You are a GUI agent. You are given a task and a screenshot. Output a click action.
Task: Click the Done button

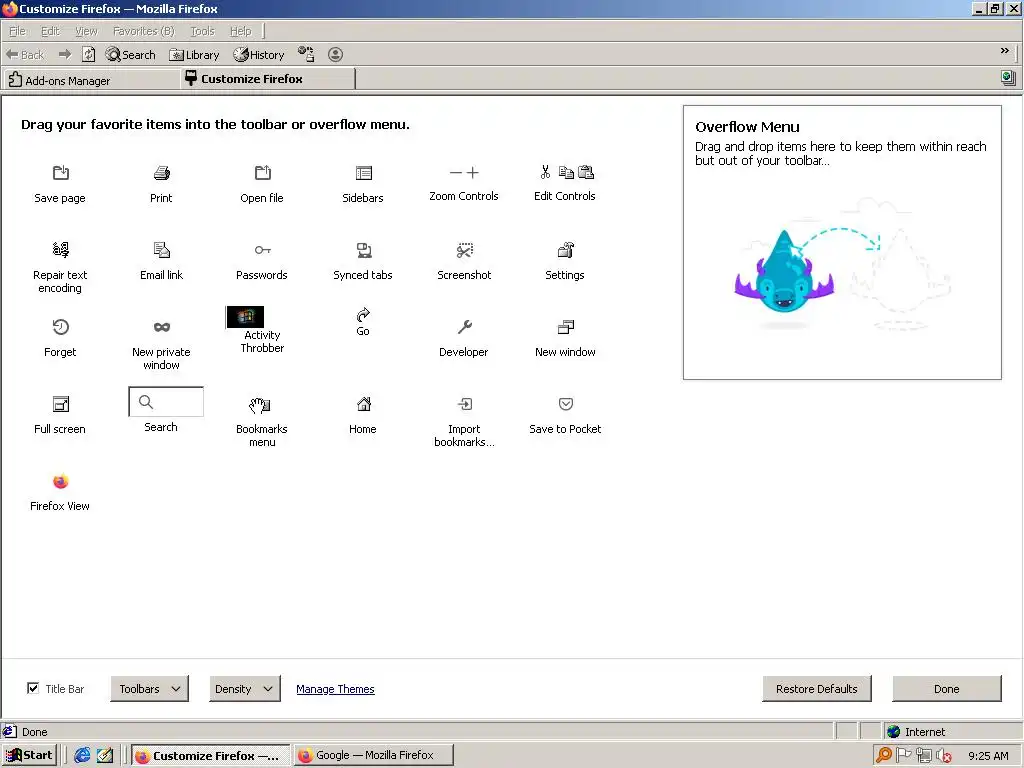tap(946, 689)
